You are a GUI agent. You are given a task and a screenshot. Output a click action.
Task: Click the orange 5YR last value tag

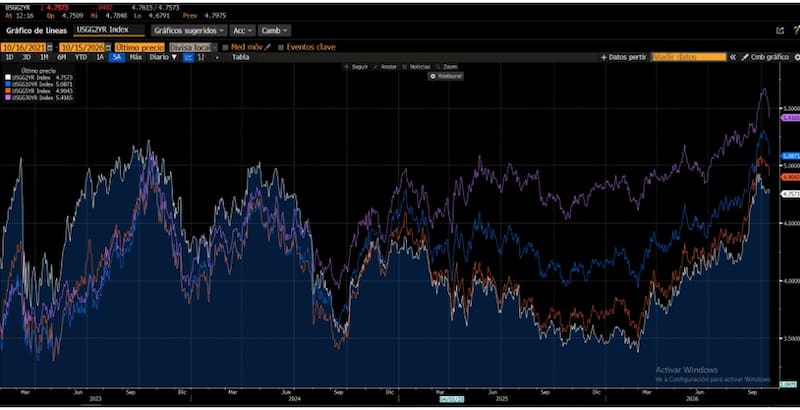790,177
